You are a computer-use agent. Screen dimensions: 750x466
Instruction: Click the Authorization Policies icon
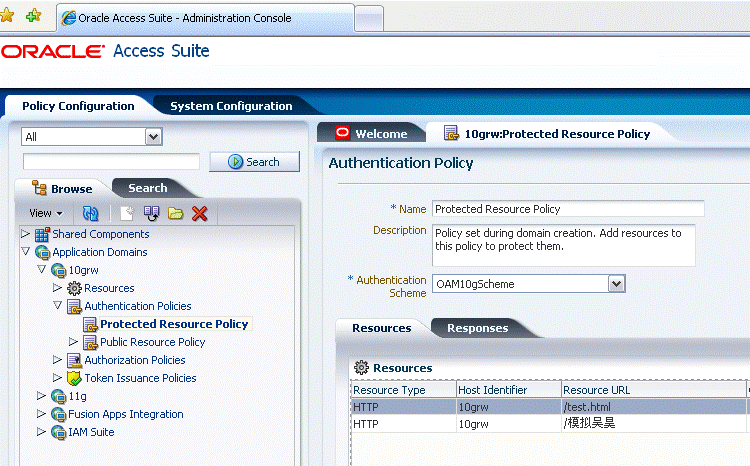[x=74, y=360]
